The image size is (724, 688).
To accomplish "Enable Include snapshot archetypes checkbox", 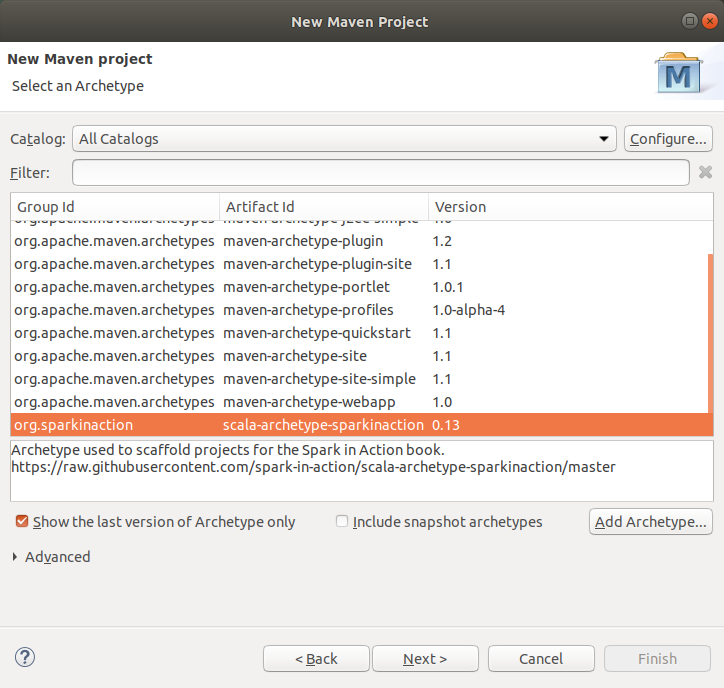I will click(342, 522).
